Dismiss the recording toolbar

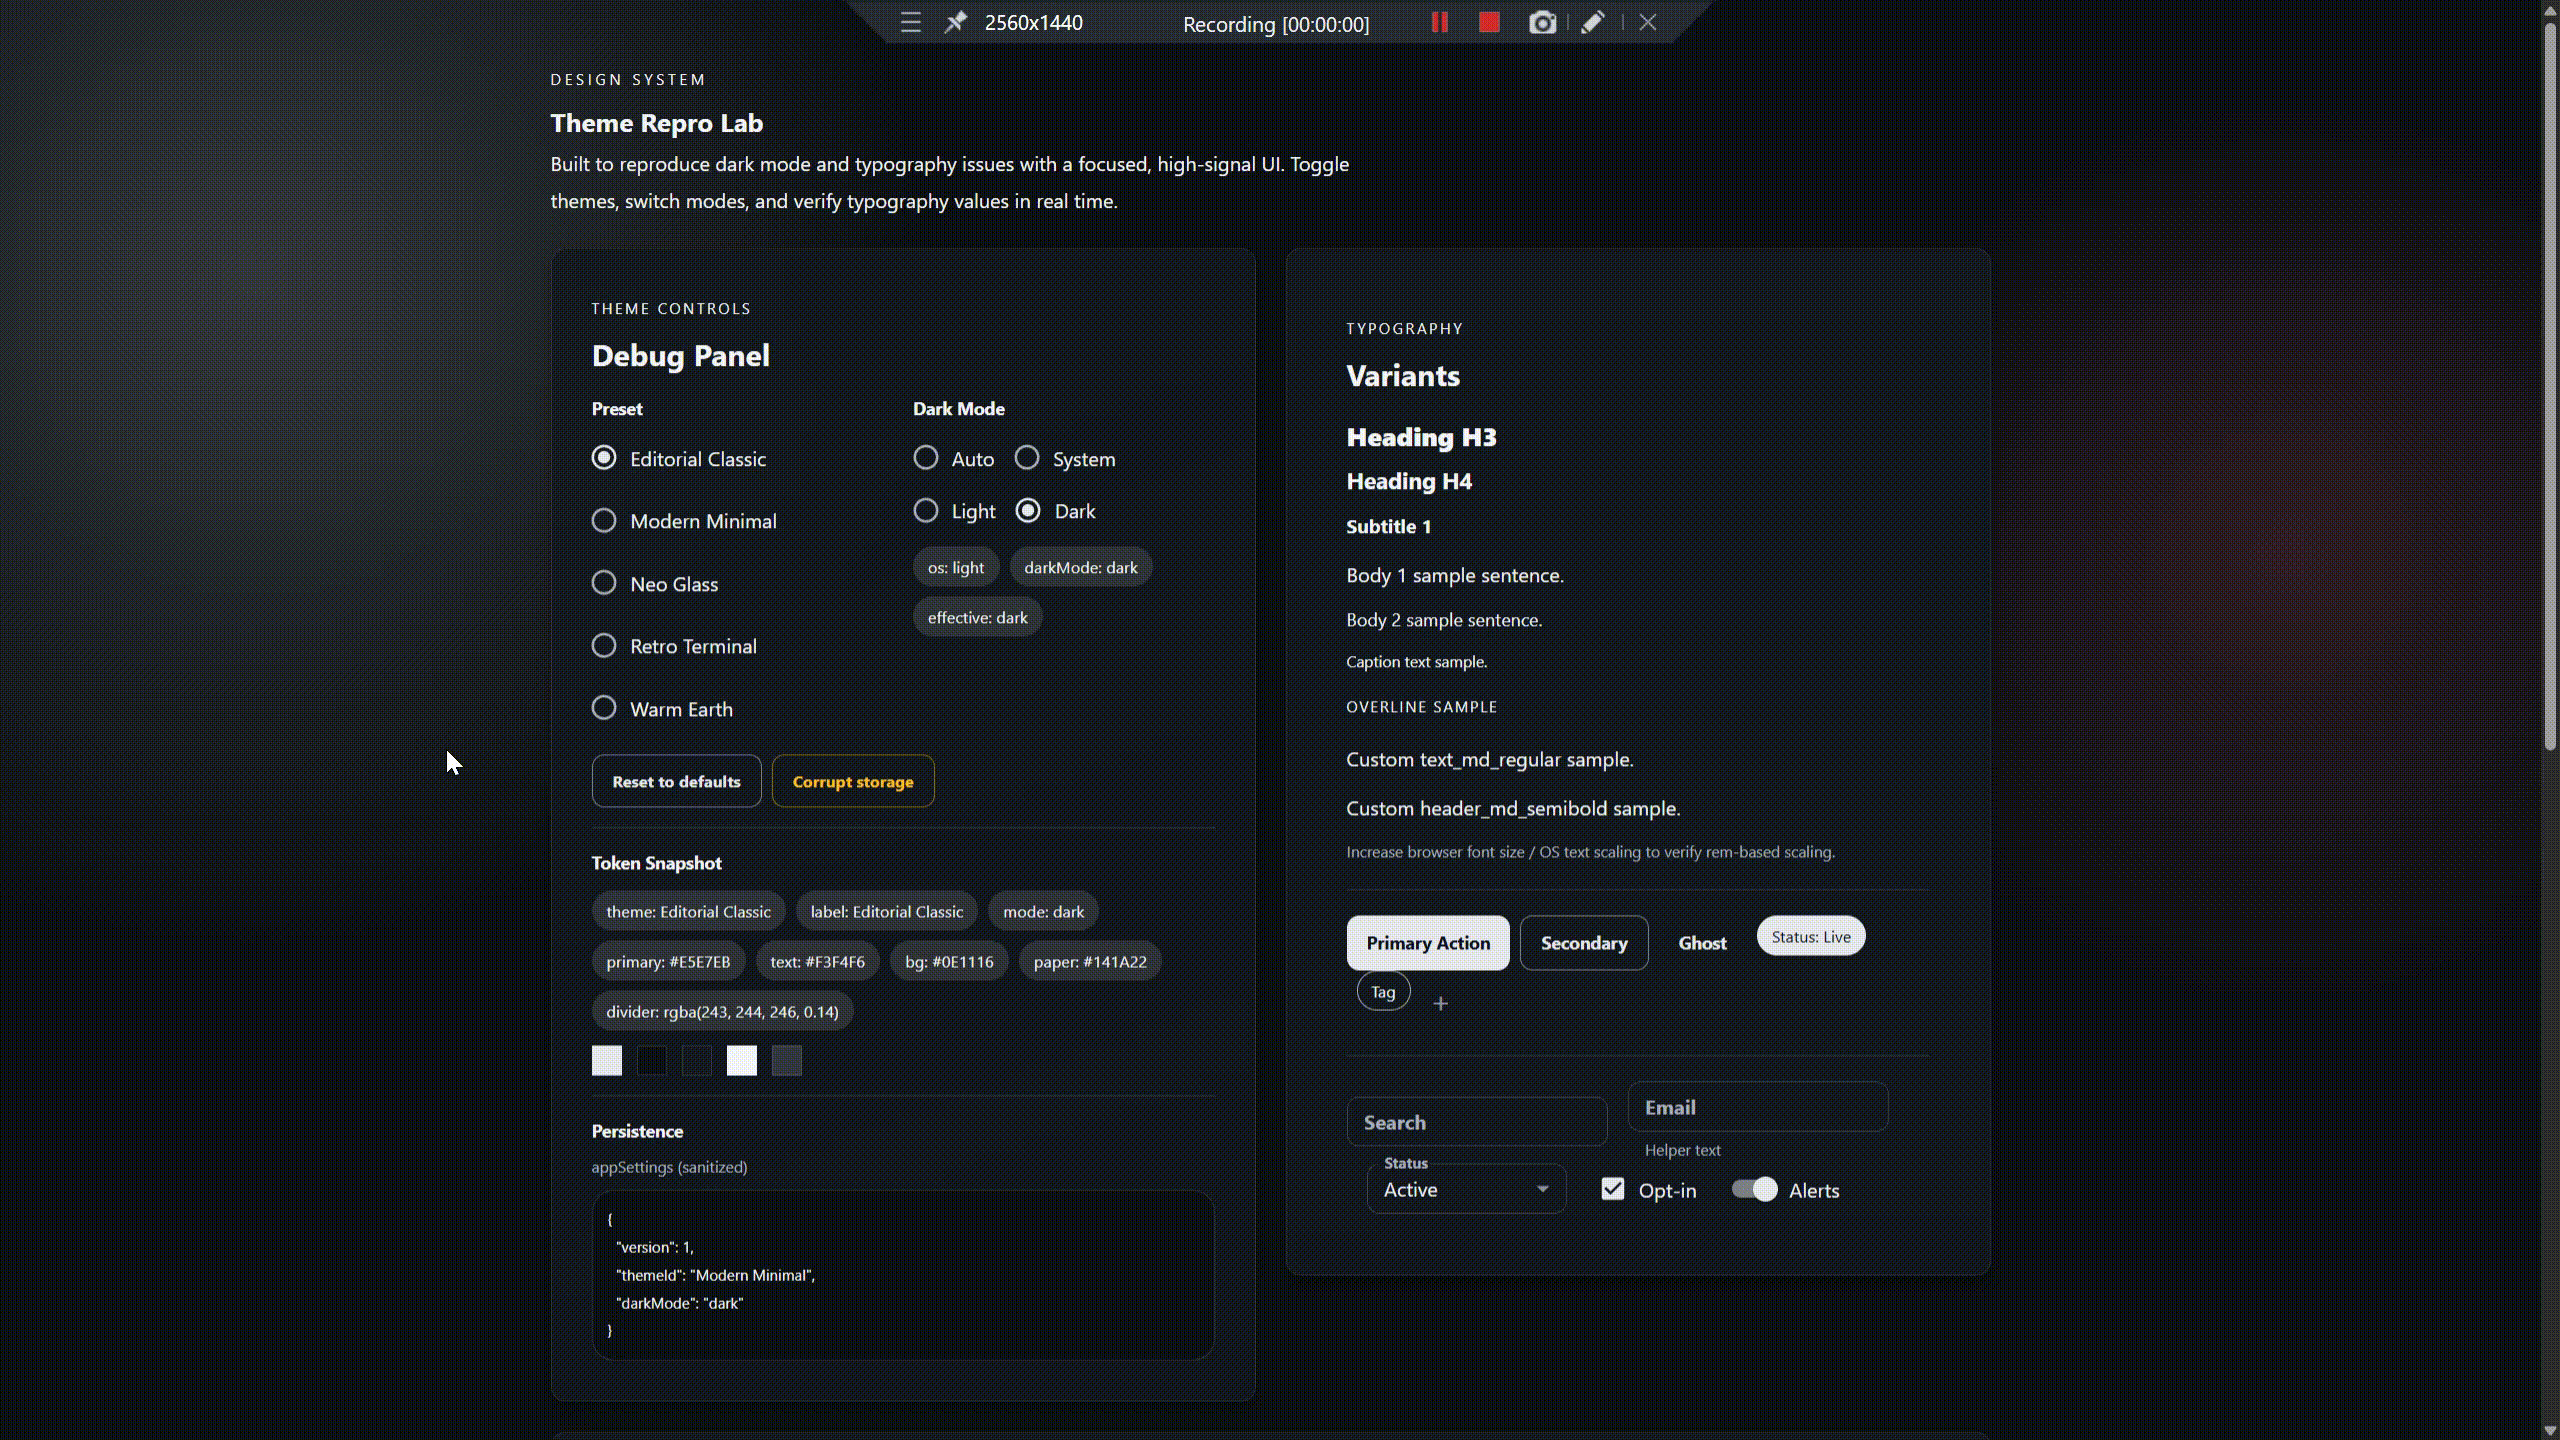tap(1647, 21)
